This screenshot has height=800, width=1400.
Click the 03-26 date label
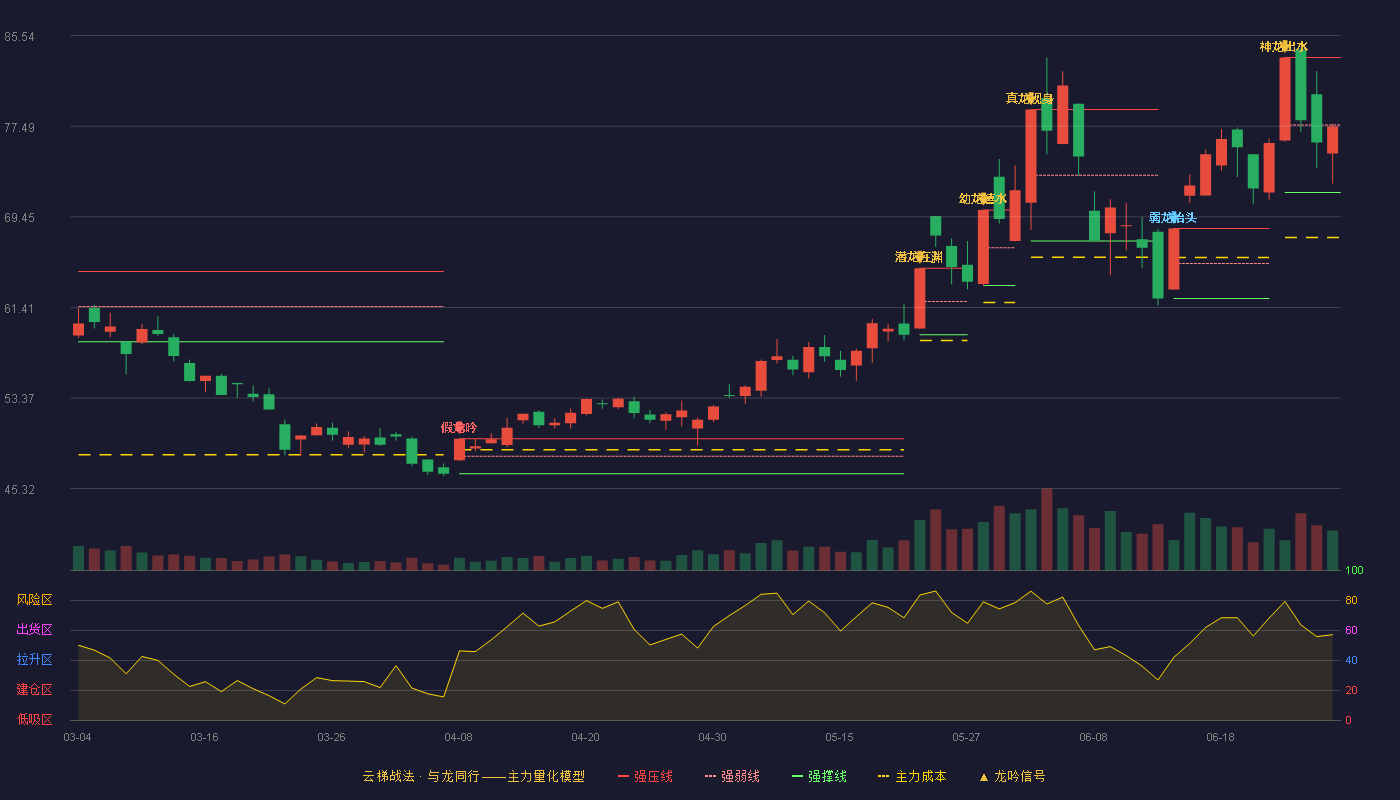tap(331, 737)
